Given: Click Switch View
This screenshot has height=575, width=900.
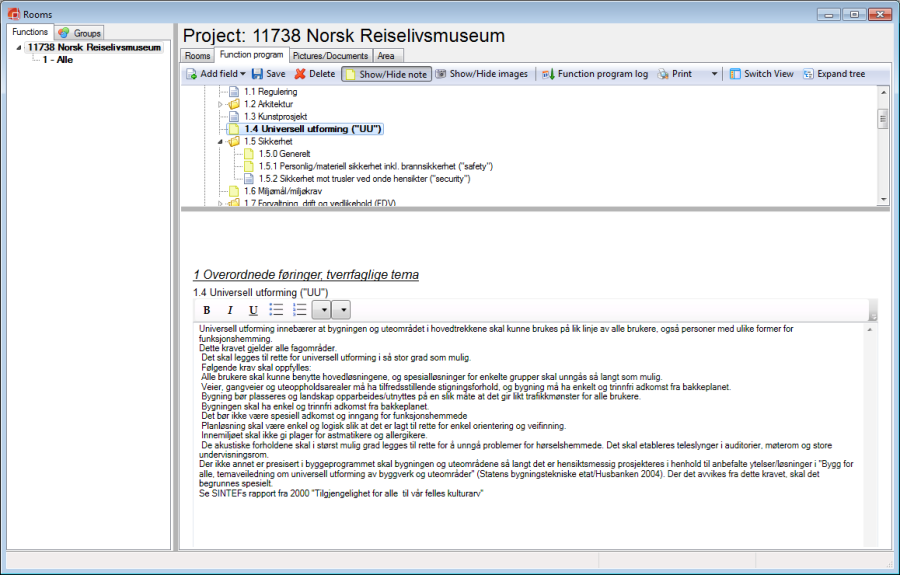Looking at the screenshot, I should point(762,74).
